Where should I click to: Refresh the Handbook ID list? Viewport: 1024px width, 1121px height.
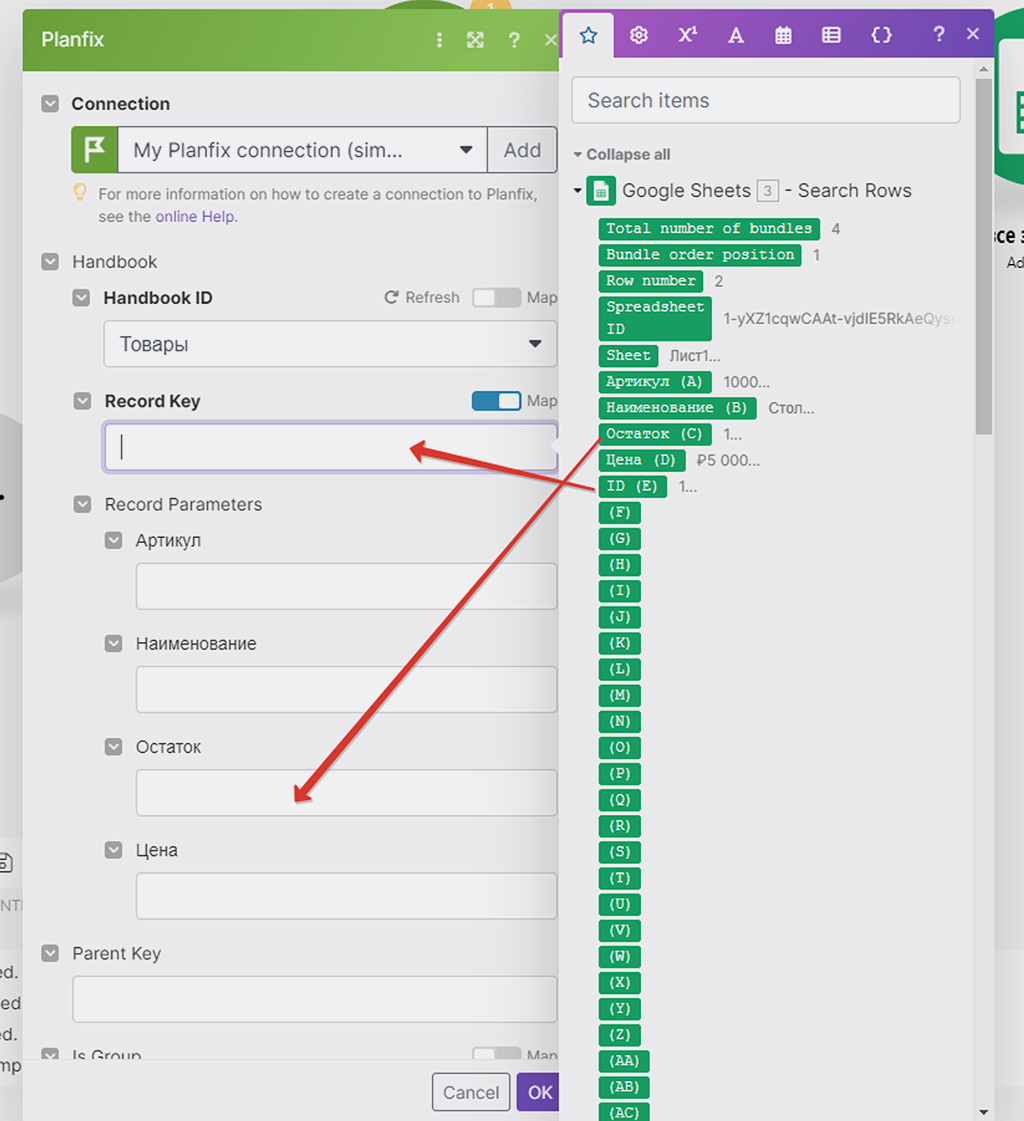pos(422,297)
